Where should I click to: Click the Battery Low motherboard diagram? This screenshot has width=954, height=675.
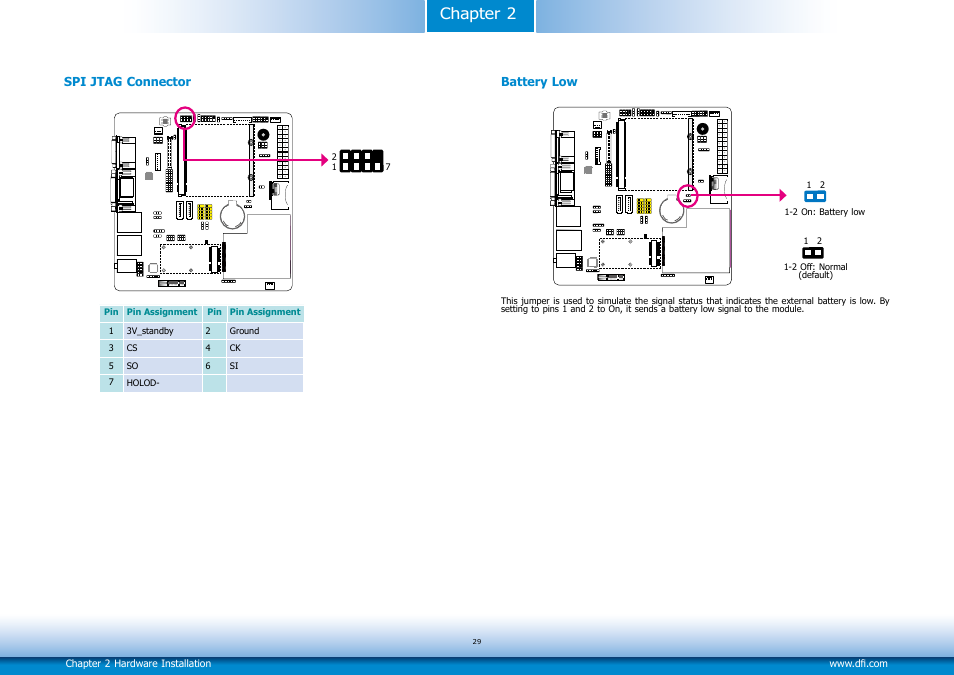pos(642,196)
